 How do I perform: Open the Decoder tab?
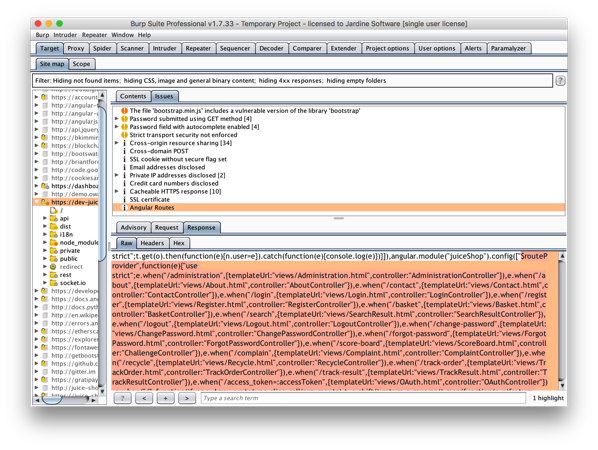271,48
